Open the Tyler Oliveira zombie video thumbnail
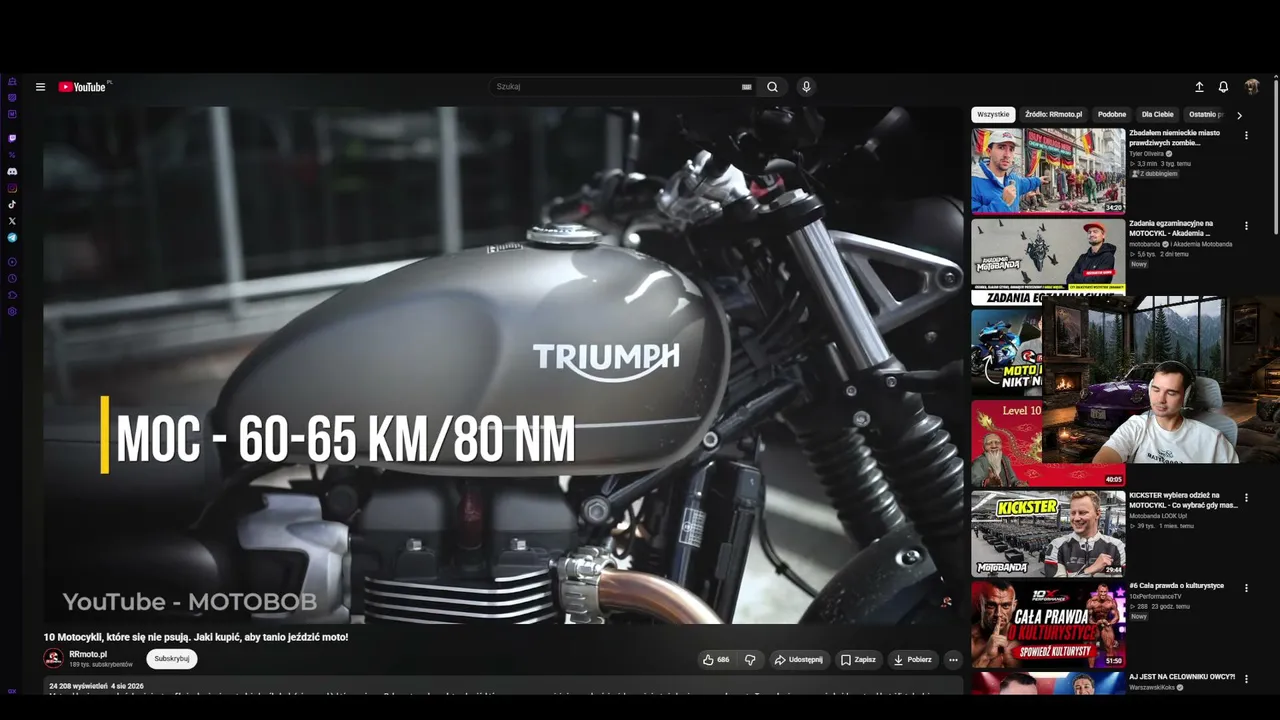 coord(1048,171)
